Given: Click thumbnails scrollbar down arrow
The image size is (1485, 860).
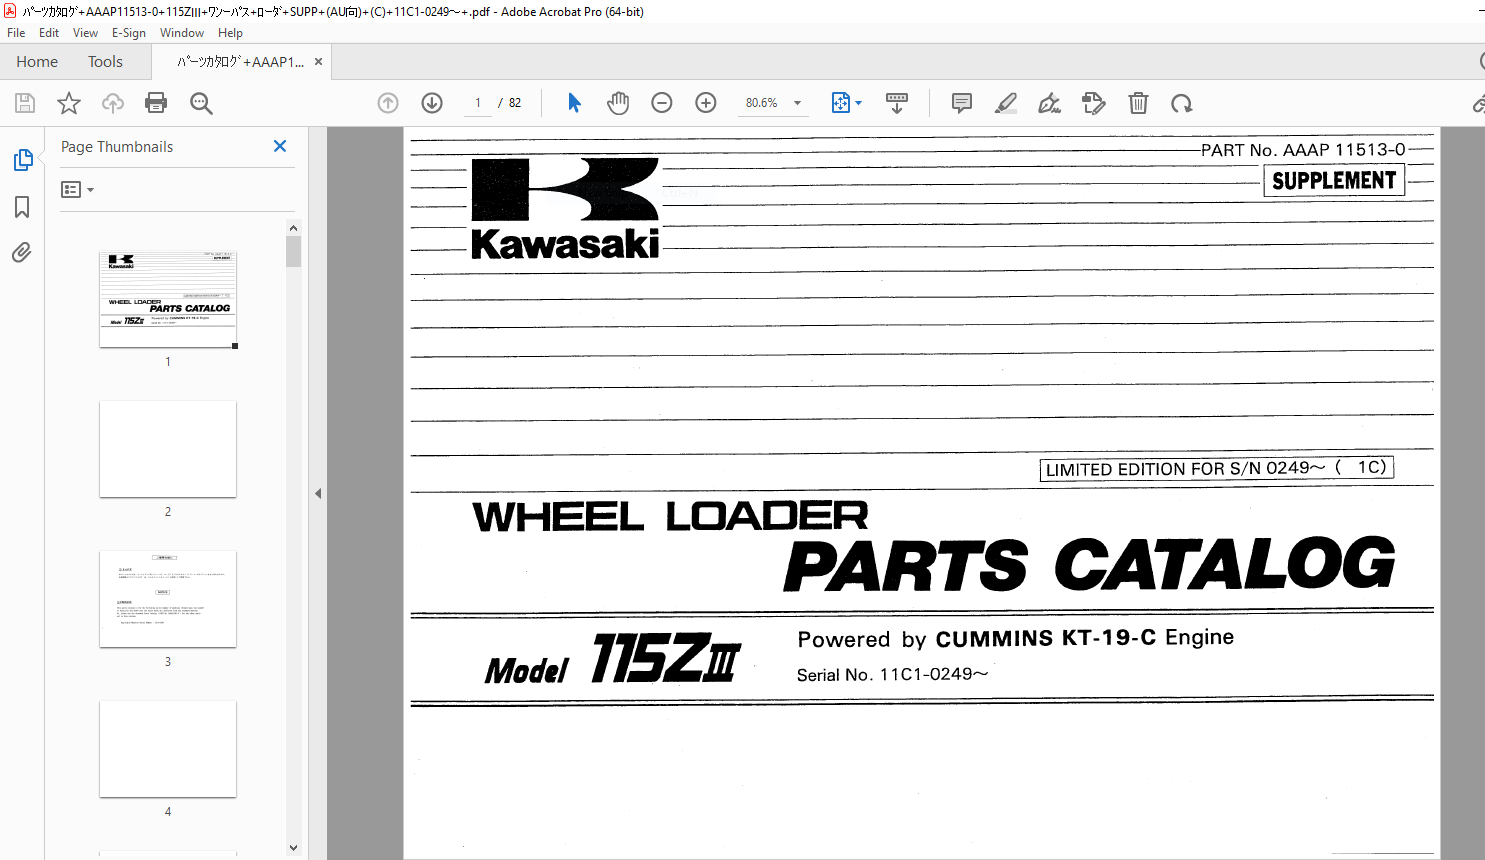Looking at the screenshot, I should [x=293, y=847].
